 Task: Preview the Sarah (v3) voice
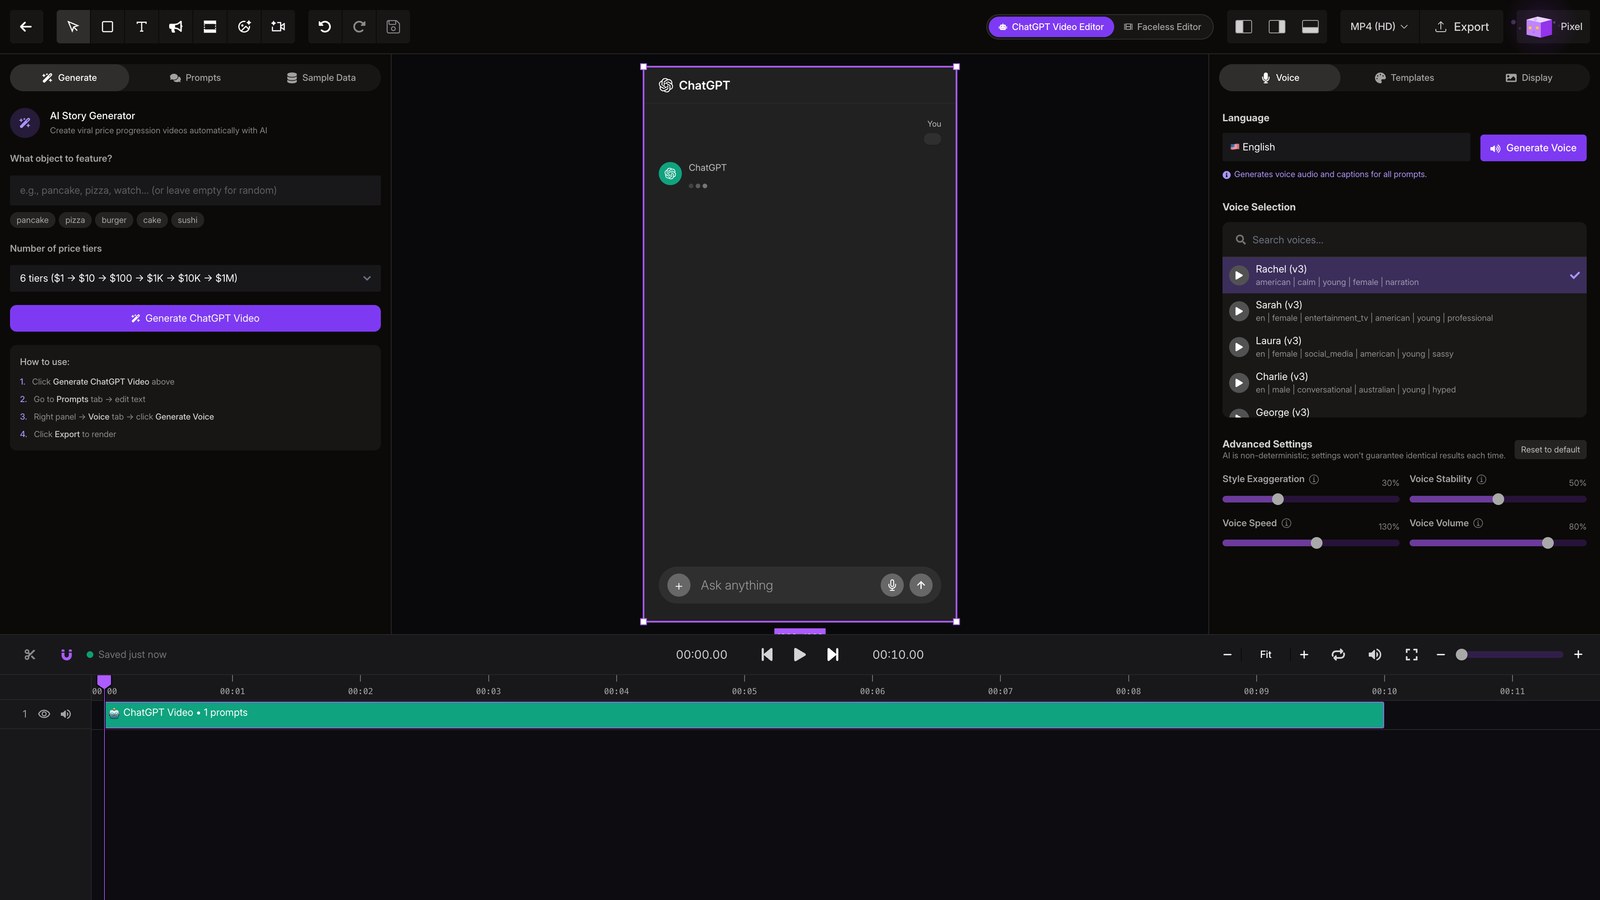[1239, 311]
